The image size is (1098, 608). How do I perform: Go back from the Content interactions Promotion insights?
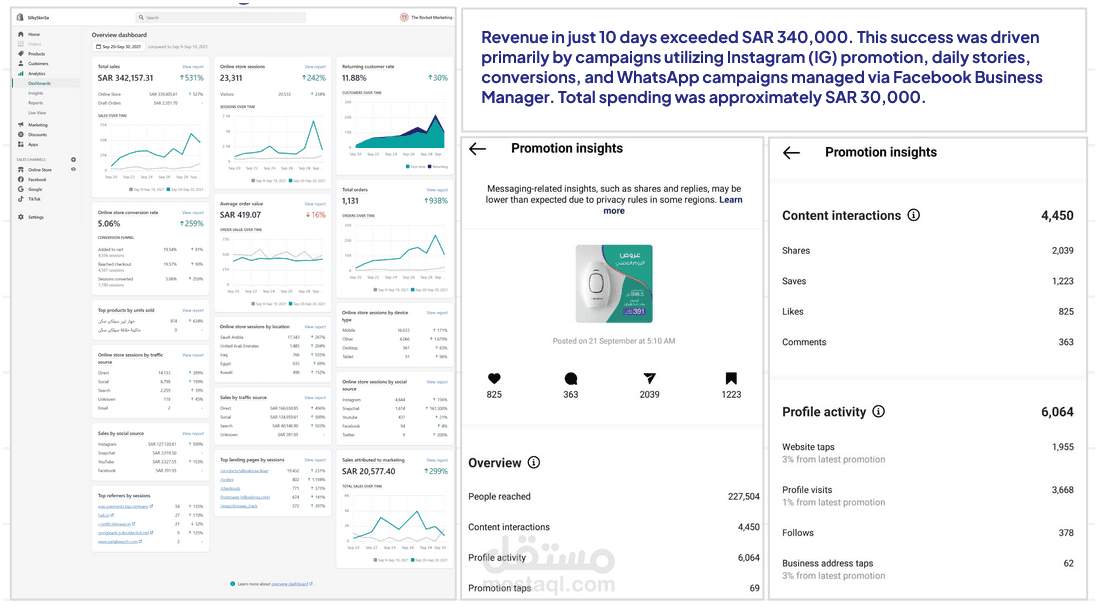[791, 153]
